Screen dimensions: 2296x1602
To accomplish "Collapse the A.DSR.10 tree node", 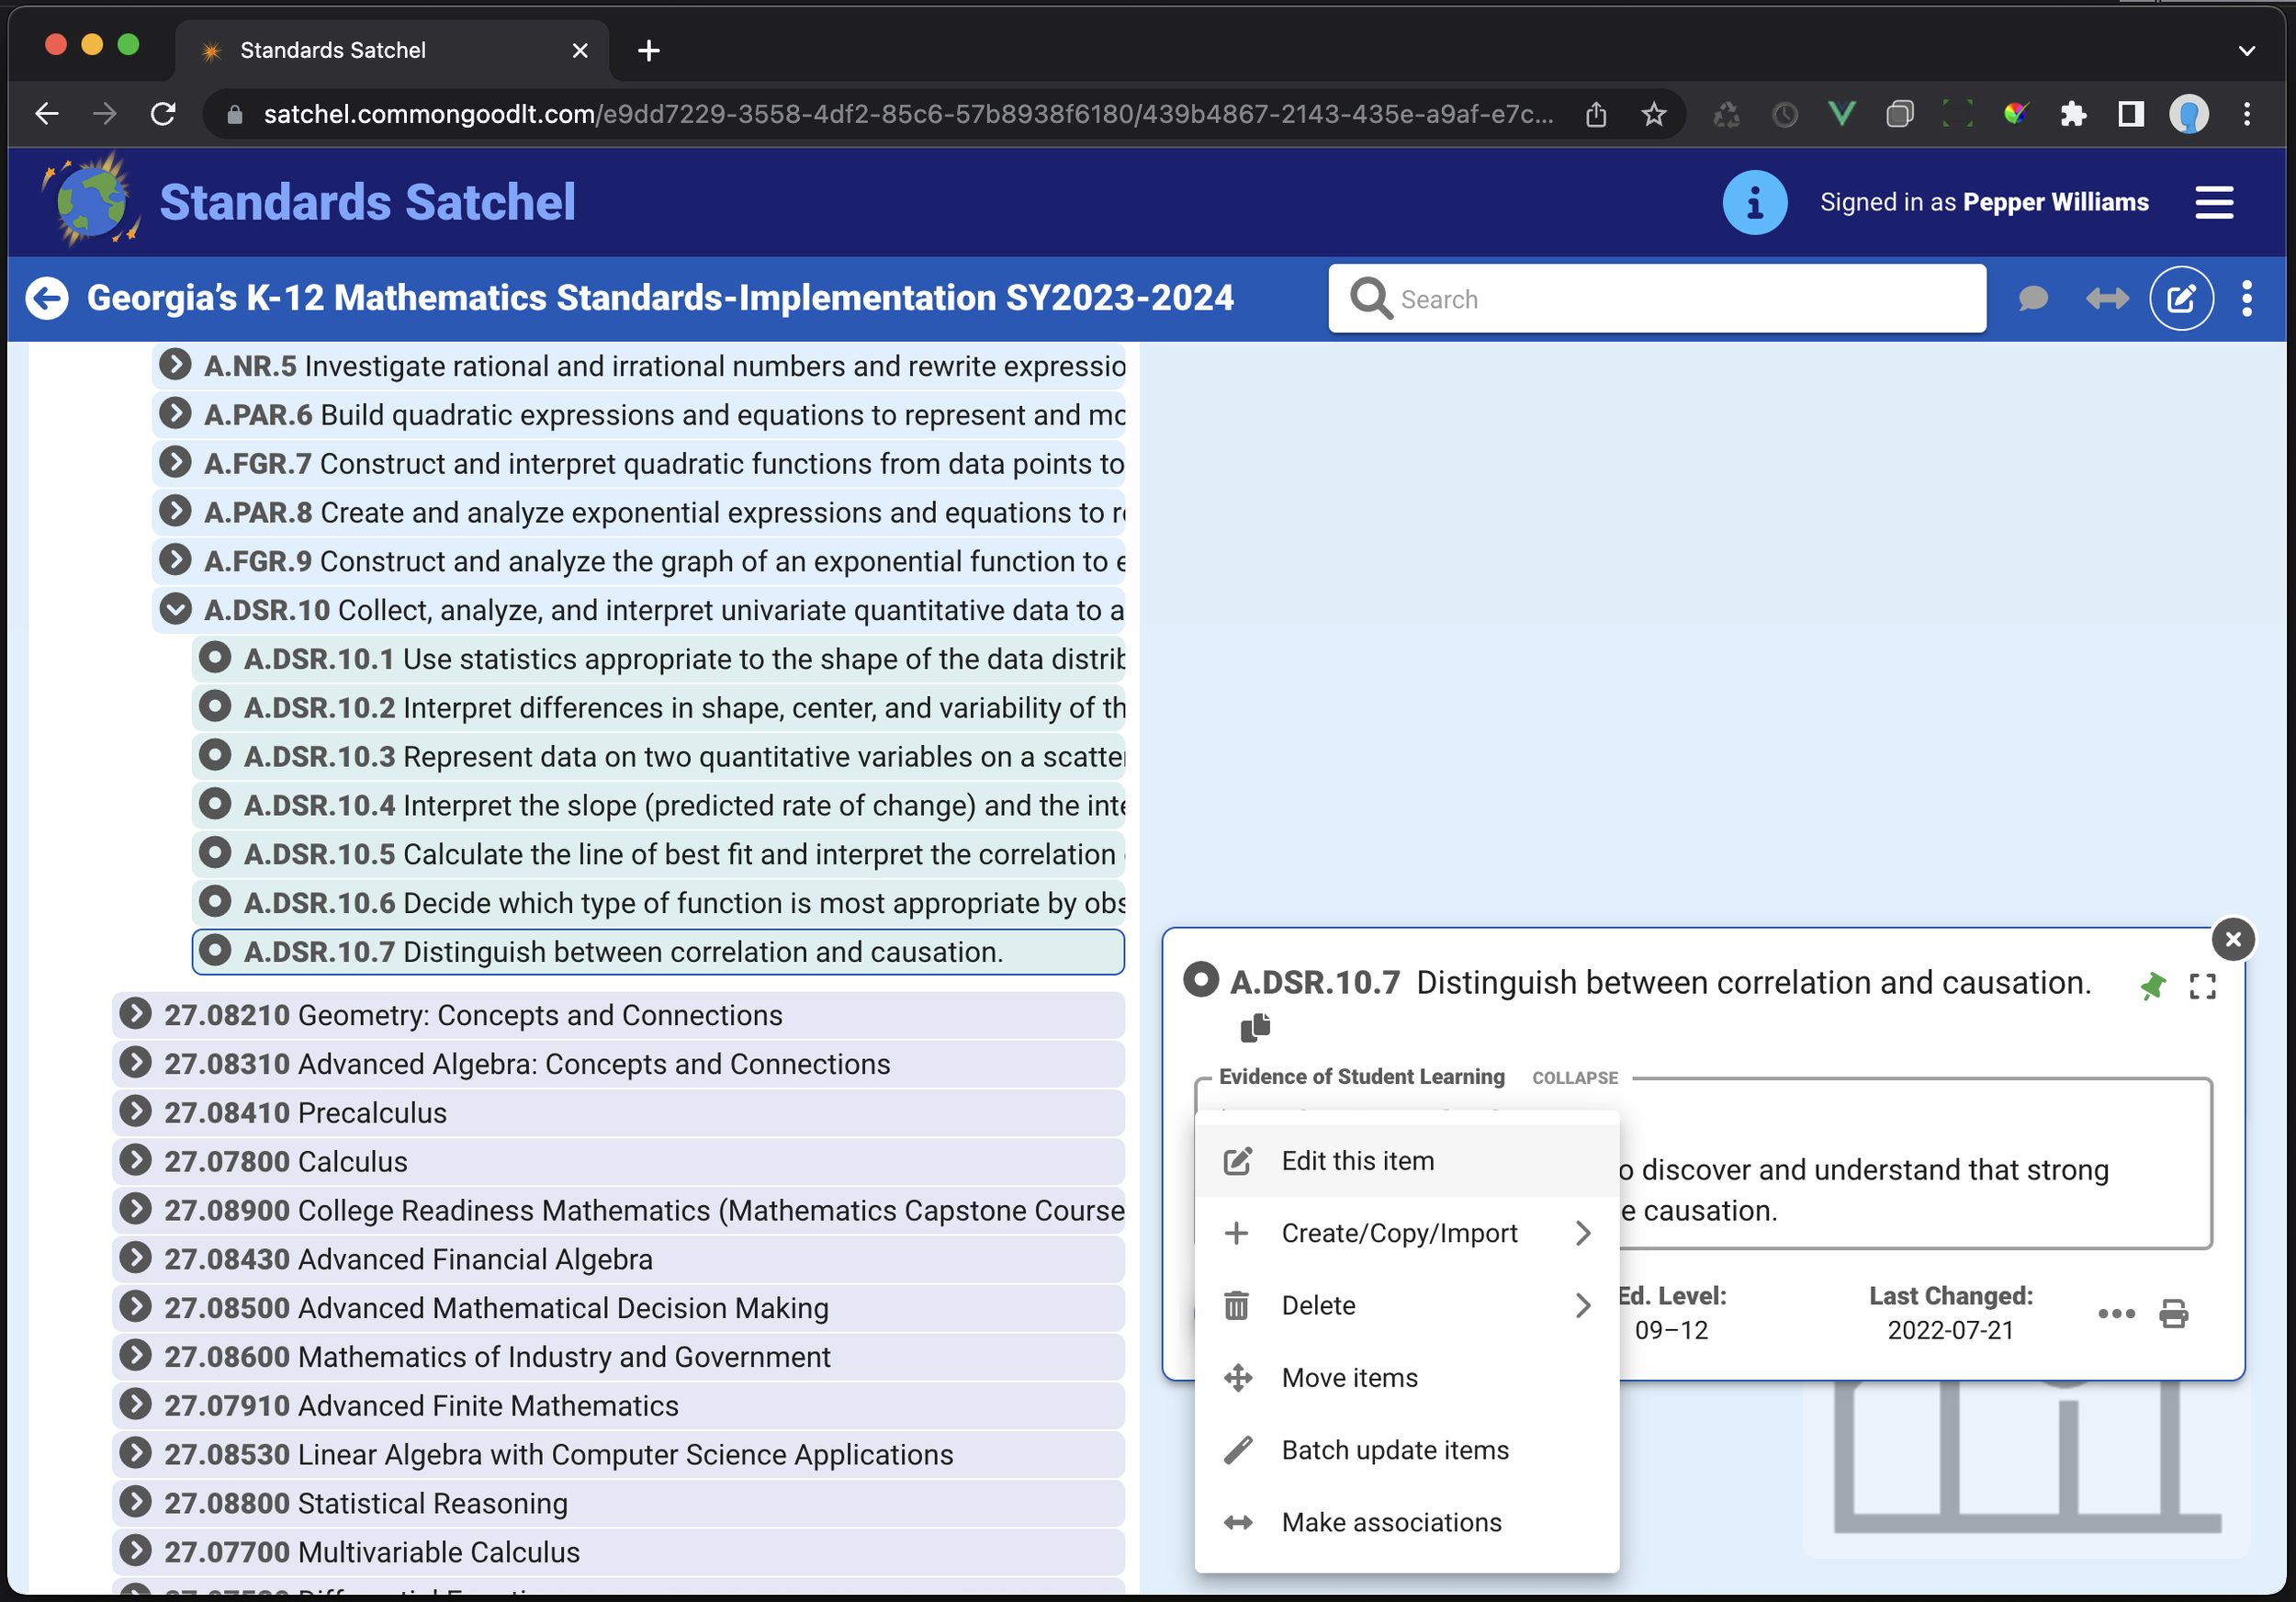I will pos(175,609).
